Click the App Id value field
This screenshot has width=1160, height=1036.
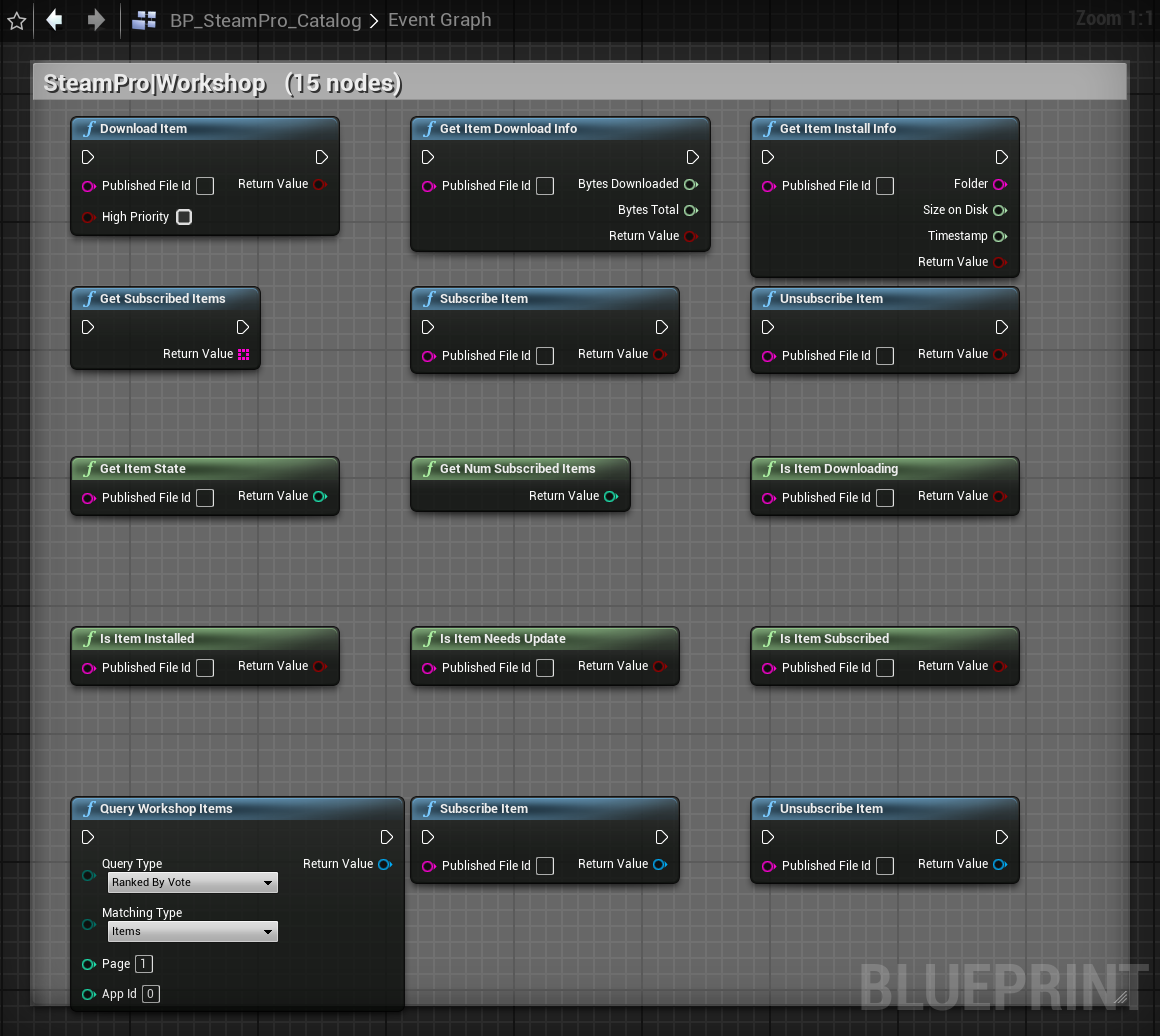[x=150, y=995]
